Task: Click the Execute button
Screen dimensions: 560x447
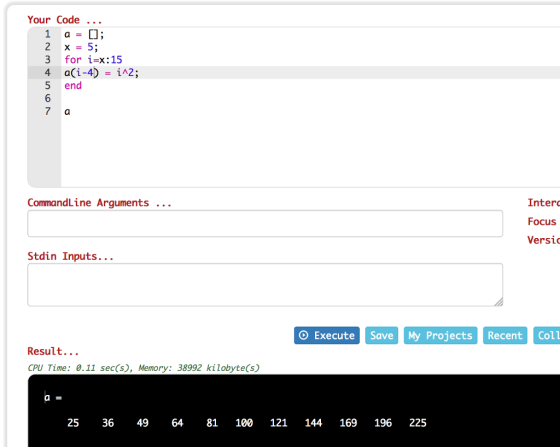Action: coord(326,335)
